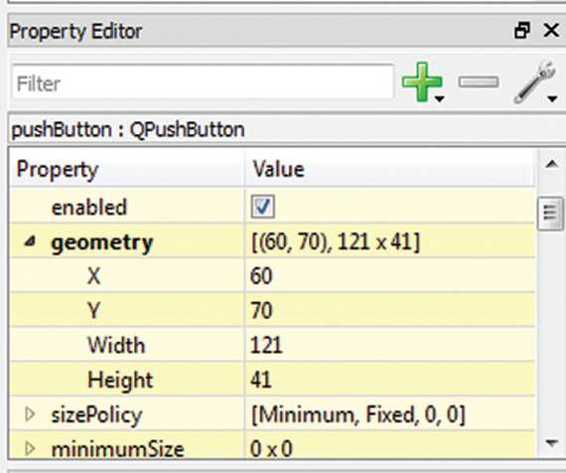
Task: Collapse the geometry property group
Action: [30, 241]
